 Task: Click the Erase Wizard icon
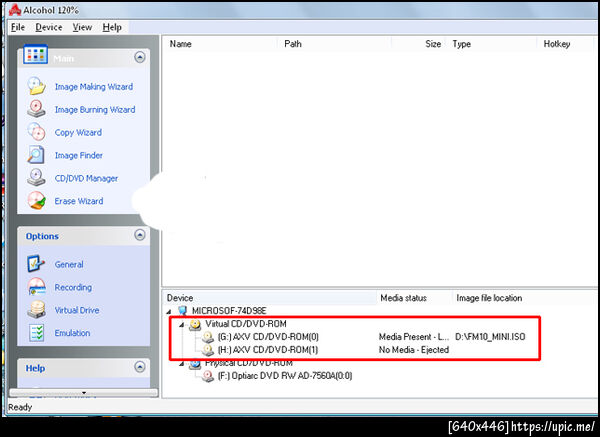coord(37,201)
